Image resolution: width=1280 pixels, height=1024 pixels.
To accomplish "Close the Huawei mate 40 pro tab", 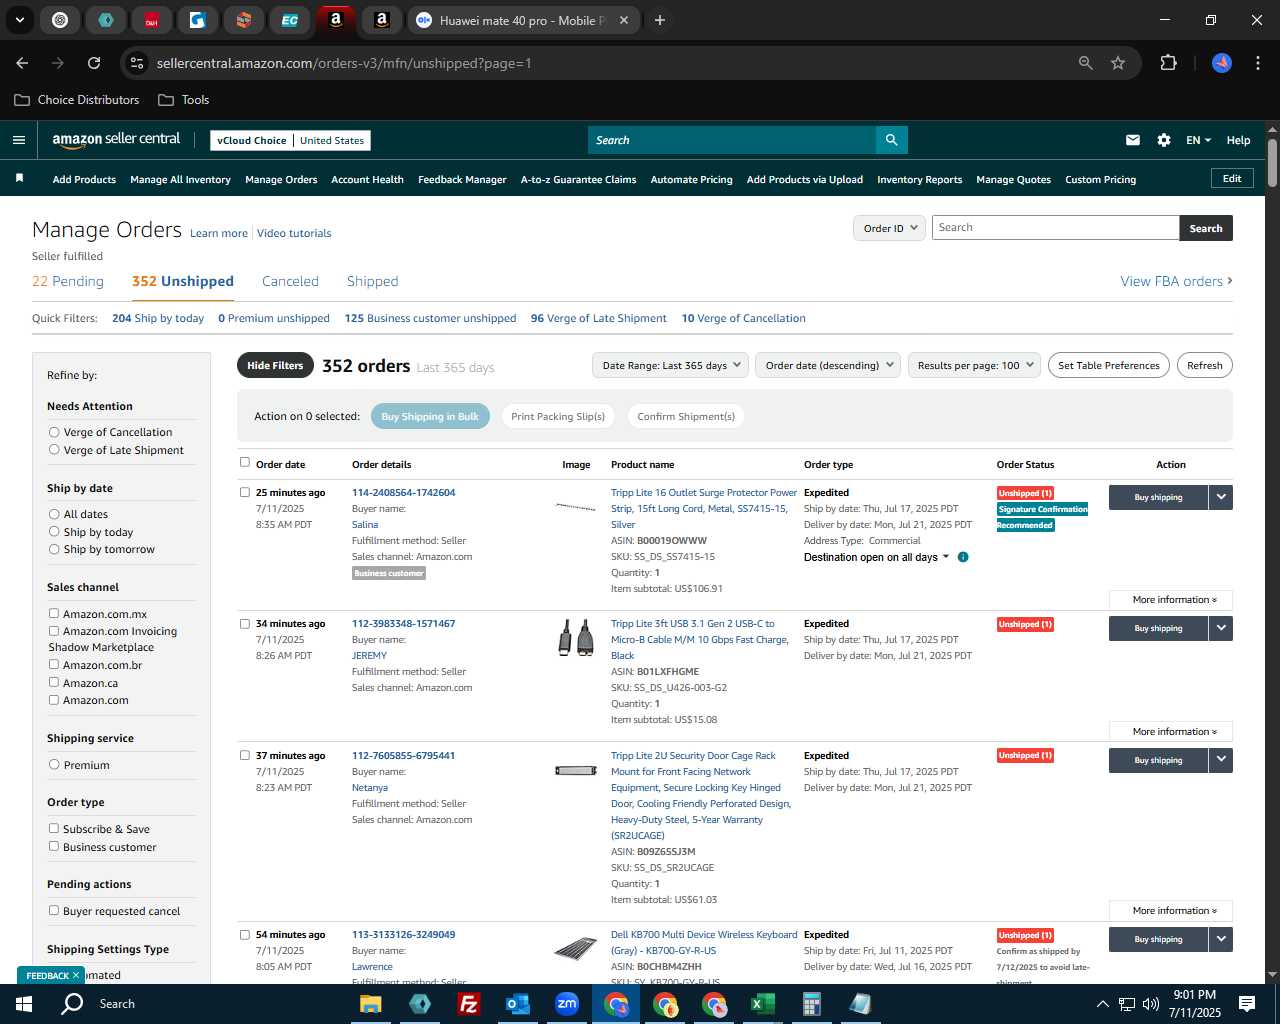I will coord(624,20).
